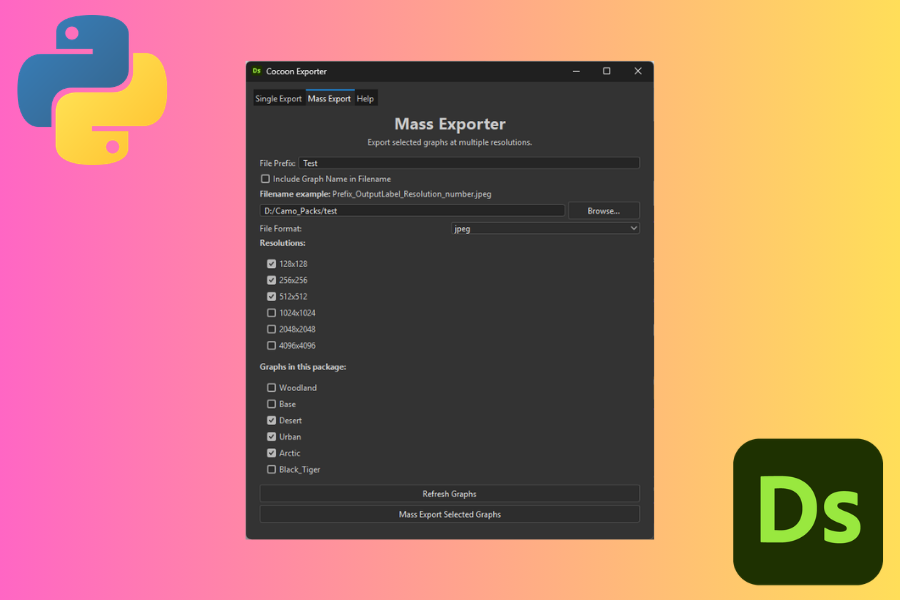Check the Woodland graph
Screen dimensions: 900x600
(271, 388)
